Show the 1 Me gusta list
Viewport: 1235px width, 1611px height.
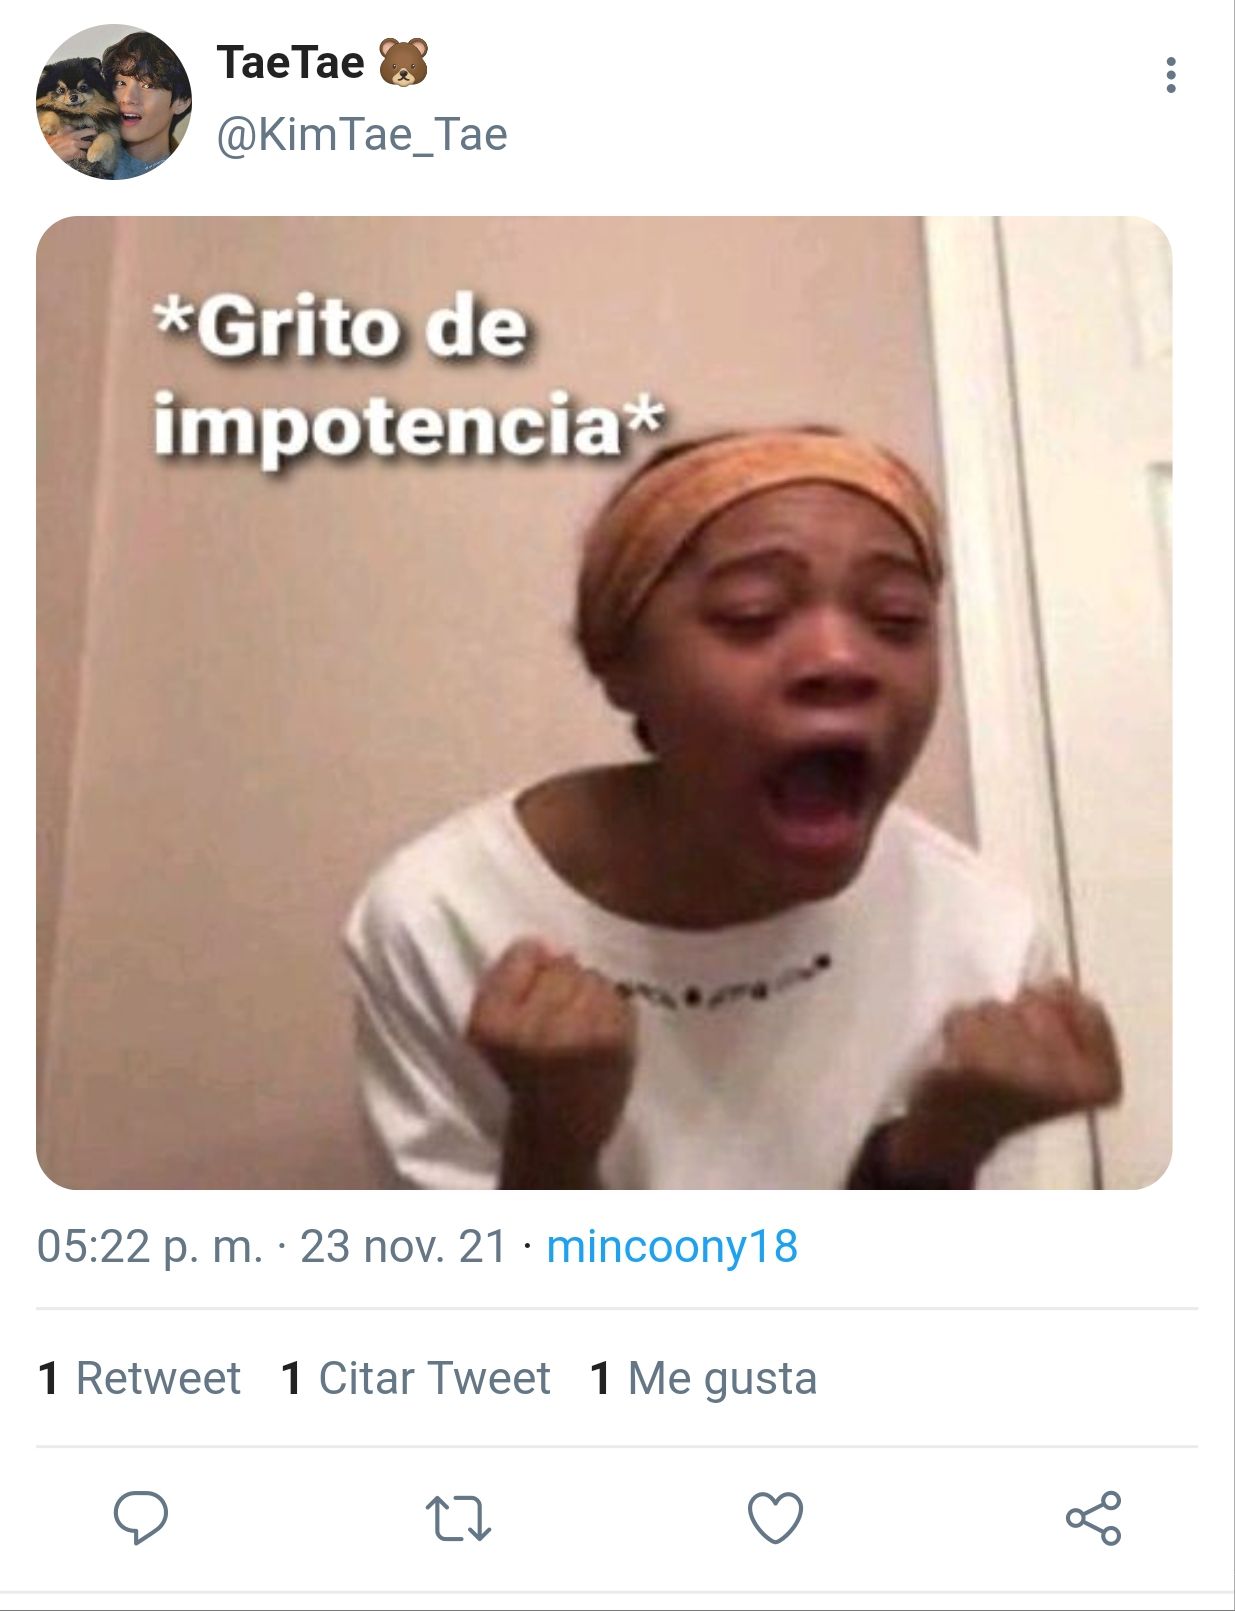[x=704, y=1378]
